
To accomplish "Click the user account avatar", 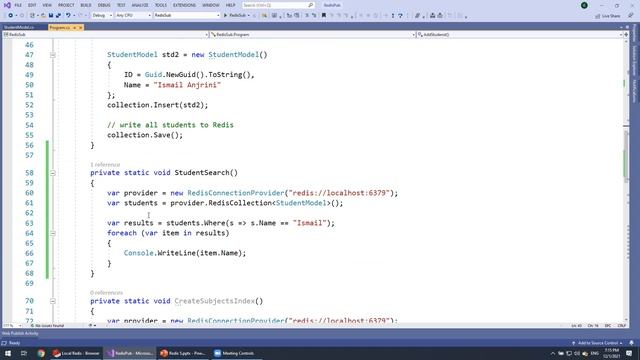I will pos(584,5).
